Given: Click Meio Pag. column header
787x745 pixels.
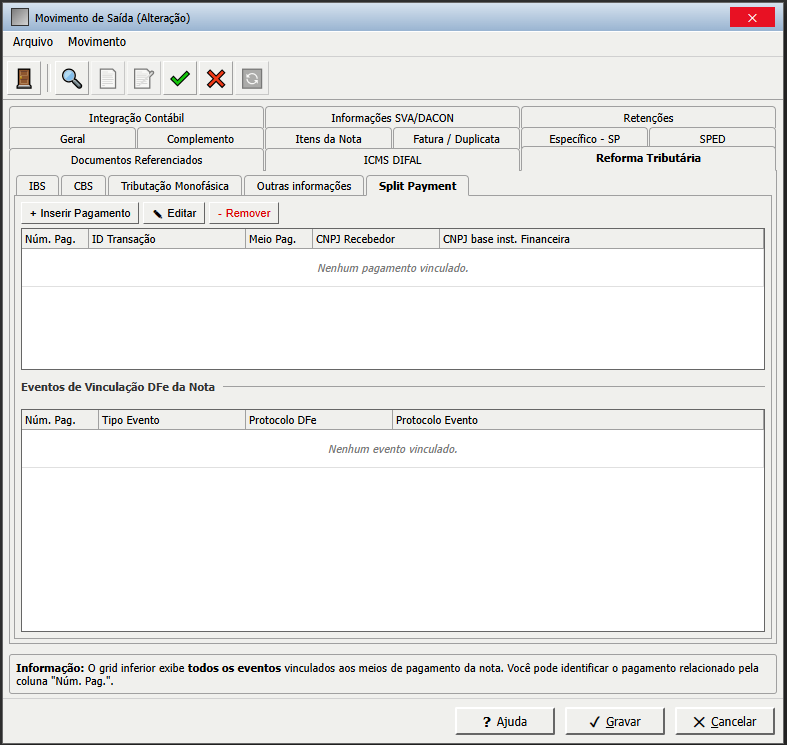Looking at the screenshot, I should click(x=279, y=239).
